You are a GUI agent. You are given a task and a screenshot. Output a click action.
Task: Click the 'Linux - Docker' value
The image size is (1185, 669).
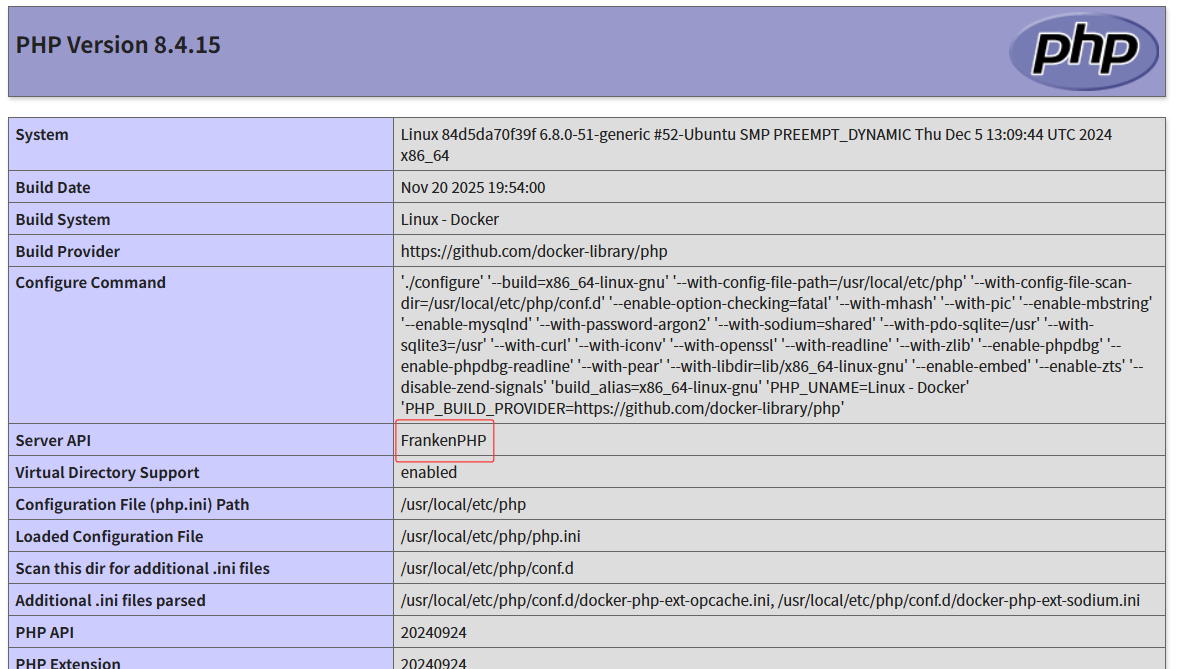(450, 219)
